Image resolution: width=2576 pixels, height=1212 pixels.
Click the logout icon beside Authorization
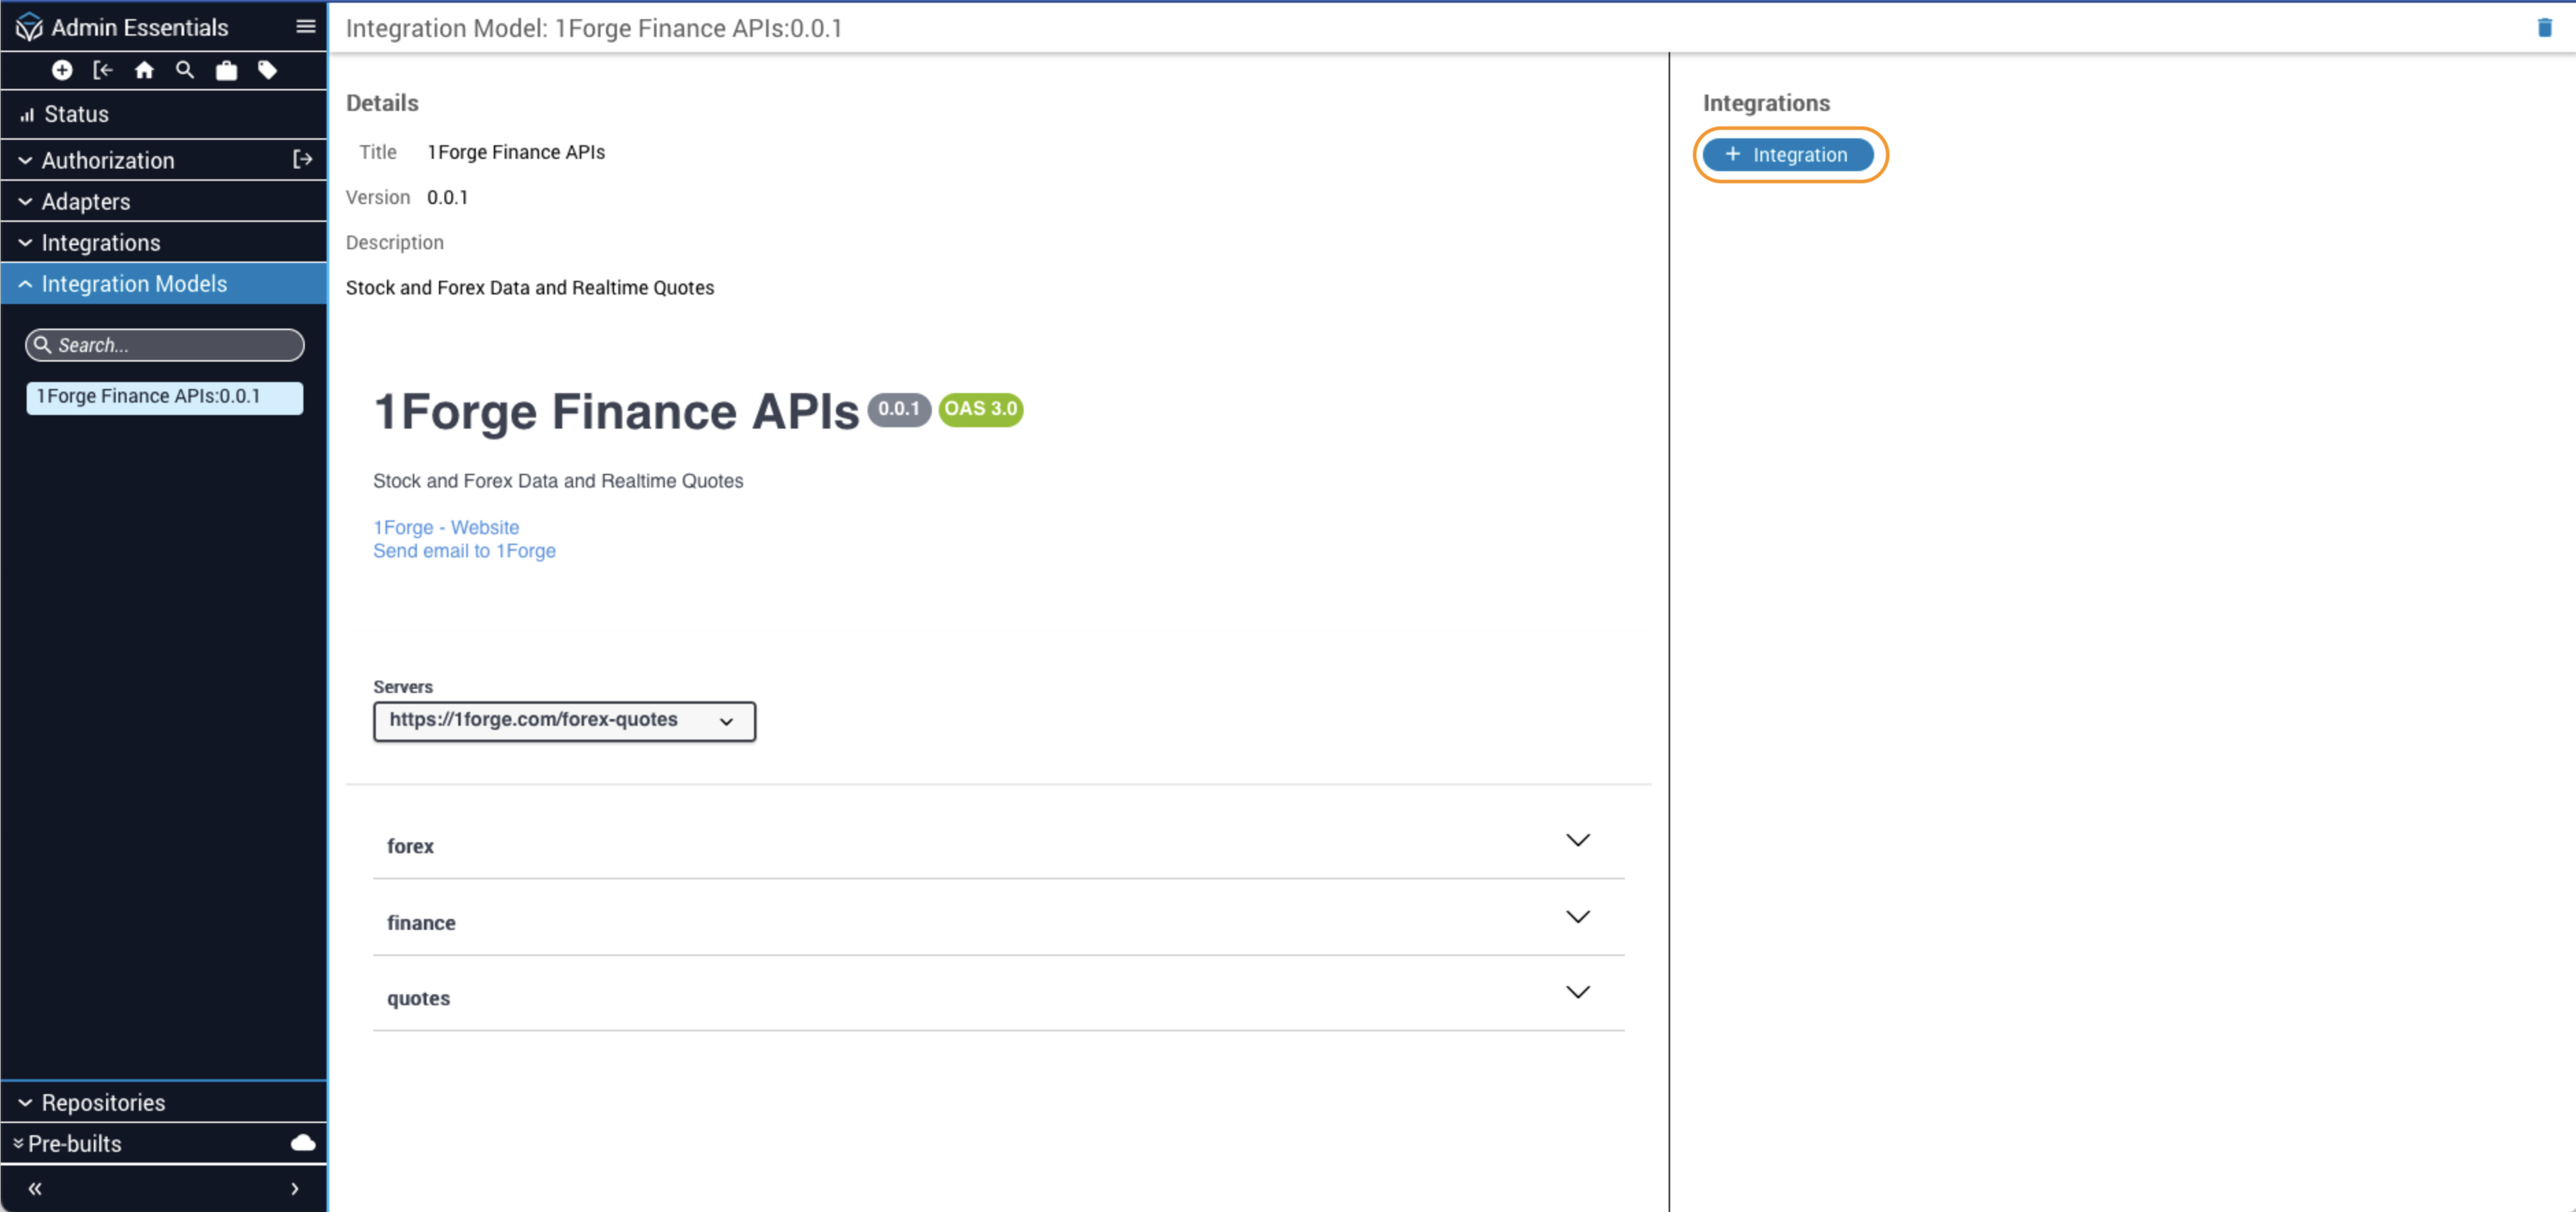coord(302,160)
